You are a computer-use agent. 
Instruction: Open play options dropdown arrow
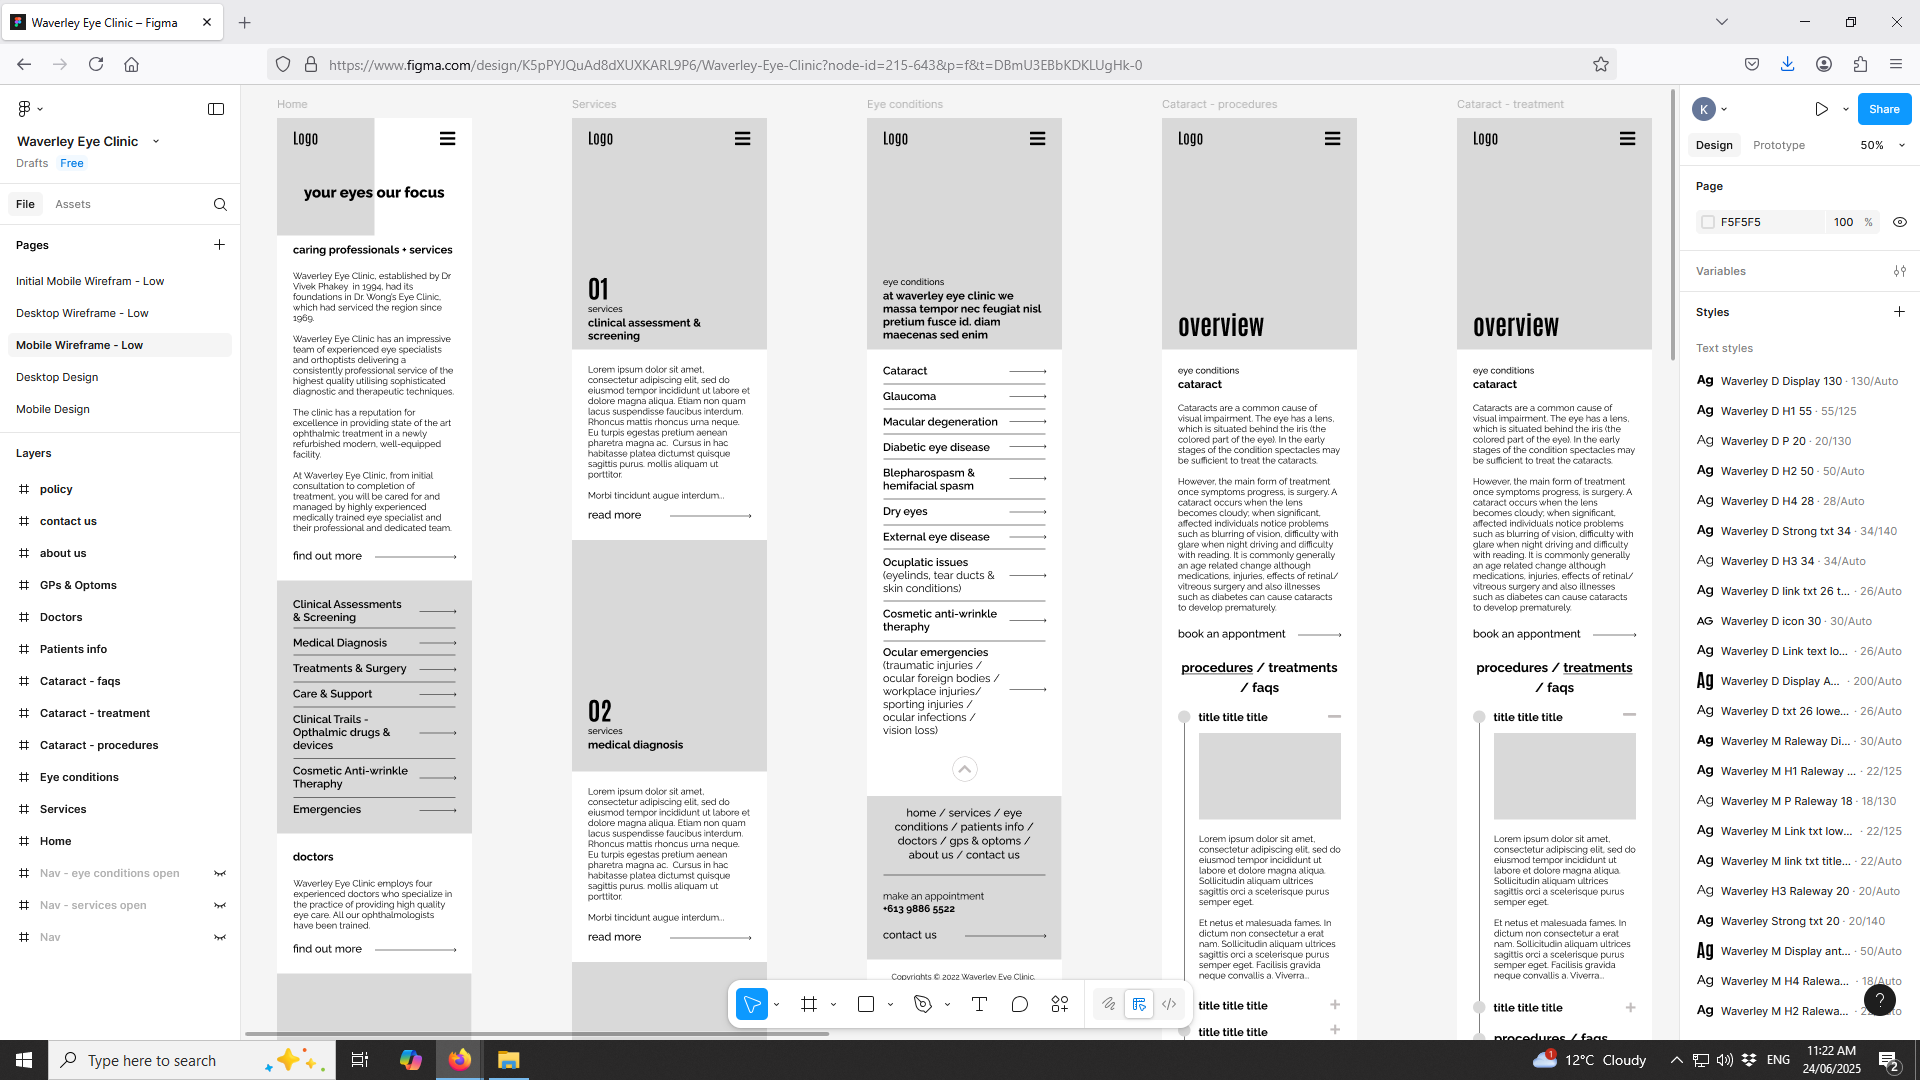[x=1846, y=110]
